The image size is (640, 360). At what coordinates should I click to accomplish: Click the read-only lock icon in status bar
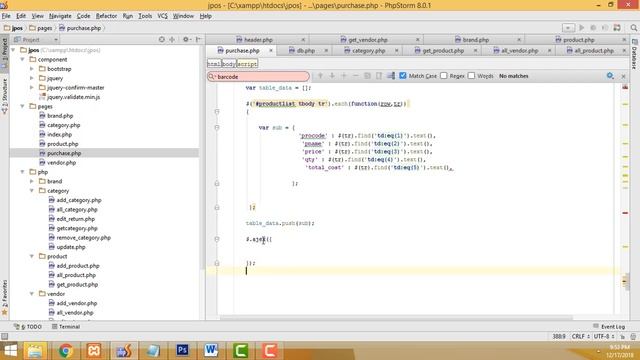pos(622,337)
